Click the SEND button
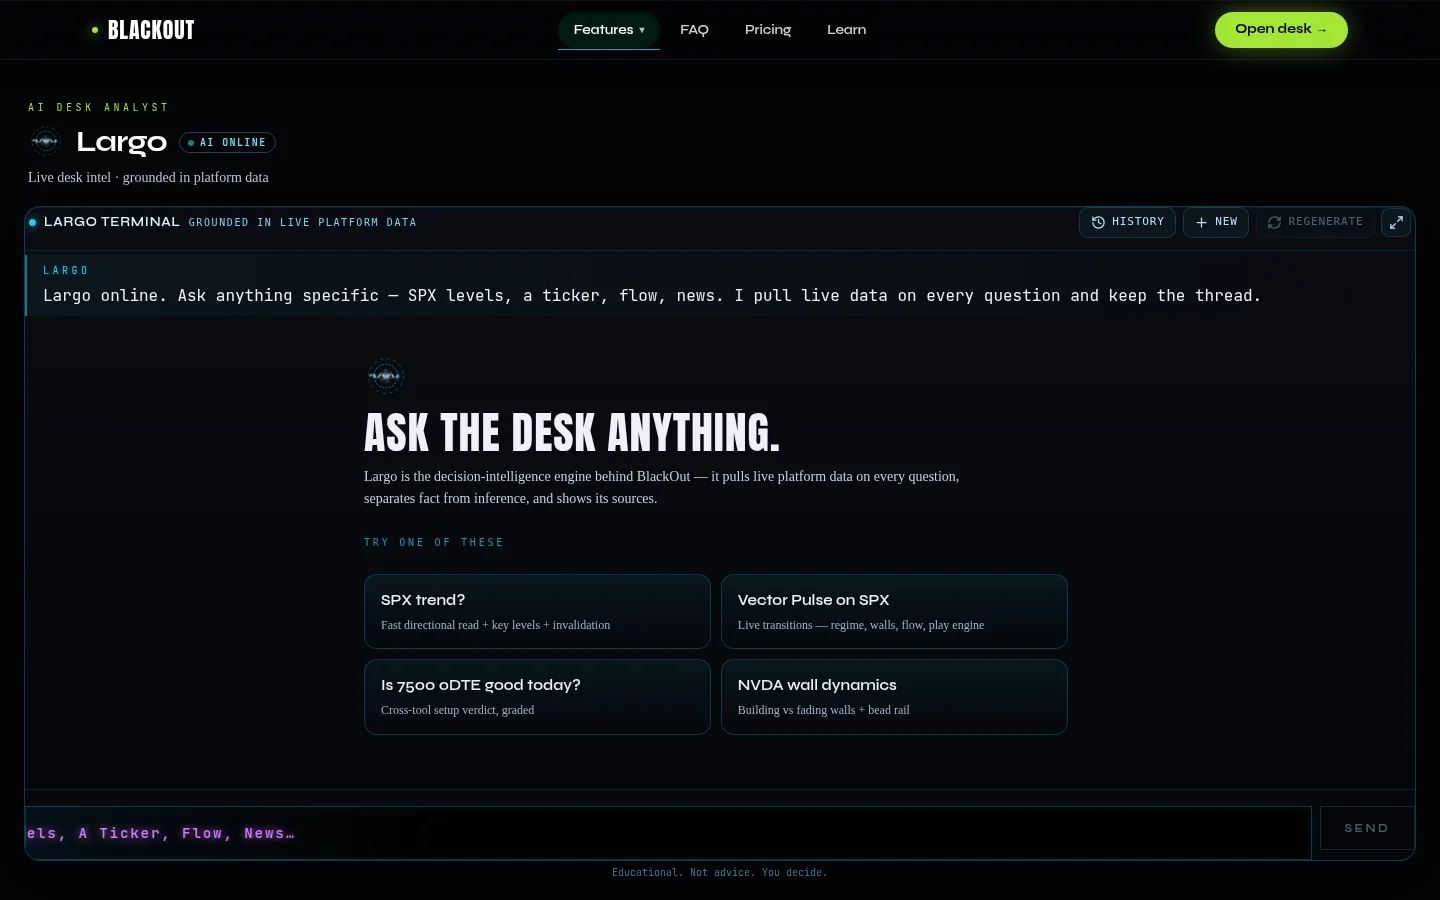1440x900 pixels. (x=1367, y=828)
